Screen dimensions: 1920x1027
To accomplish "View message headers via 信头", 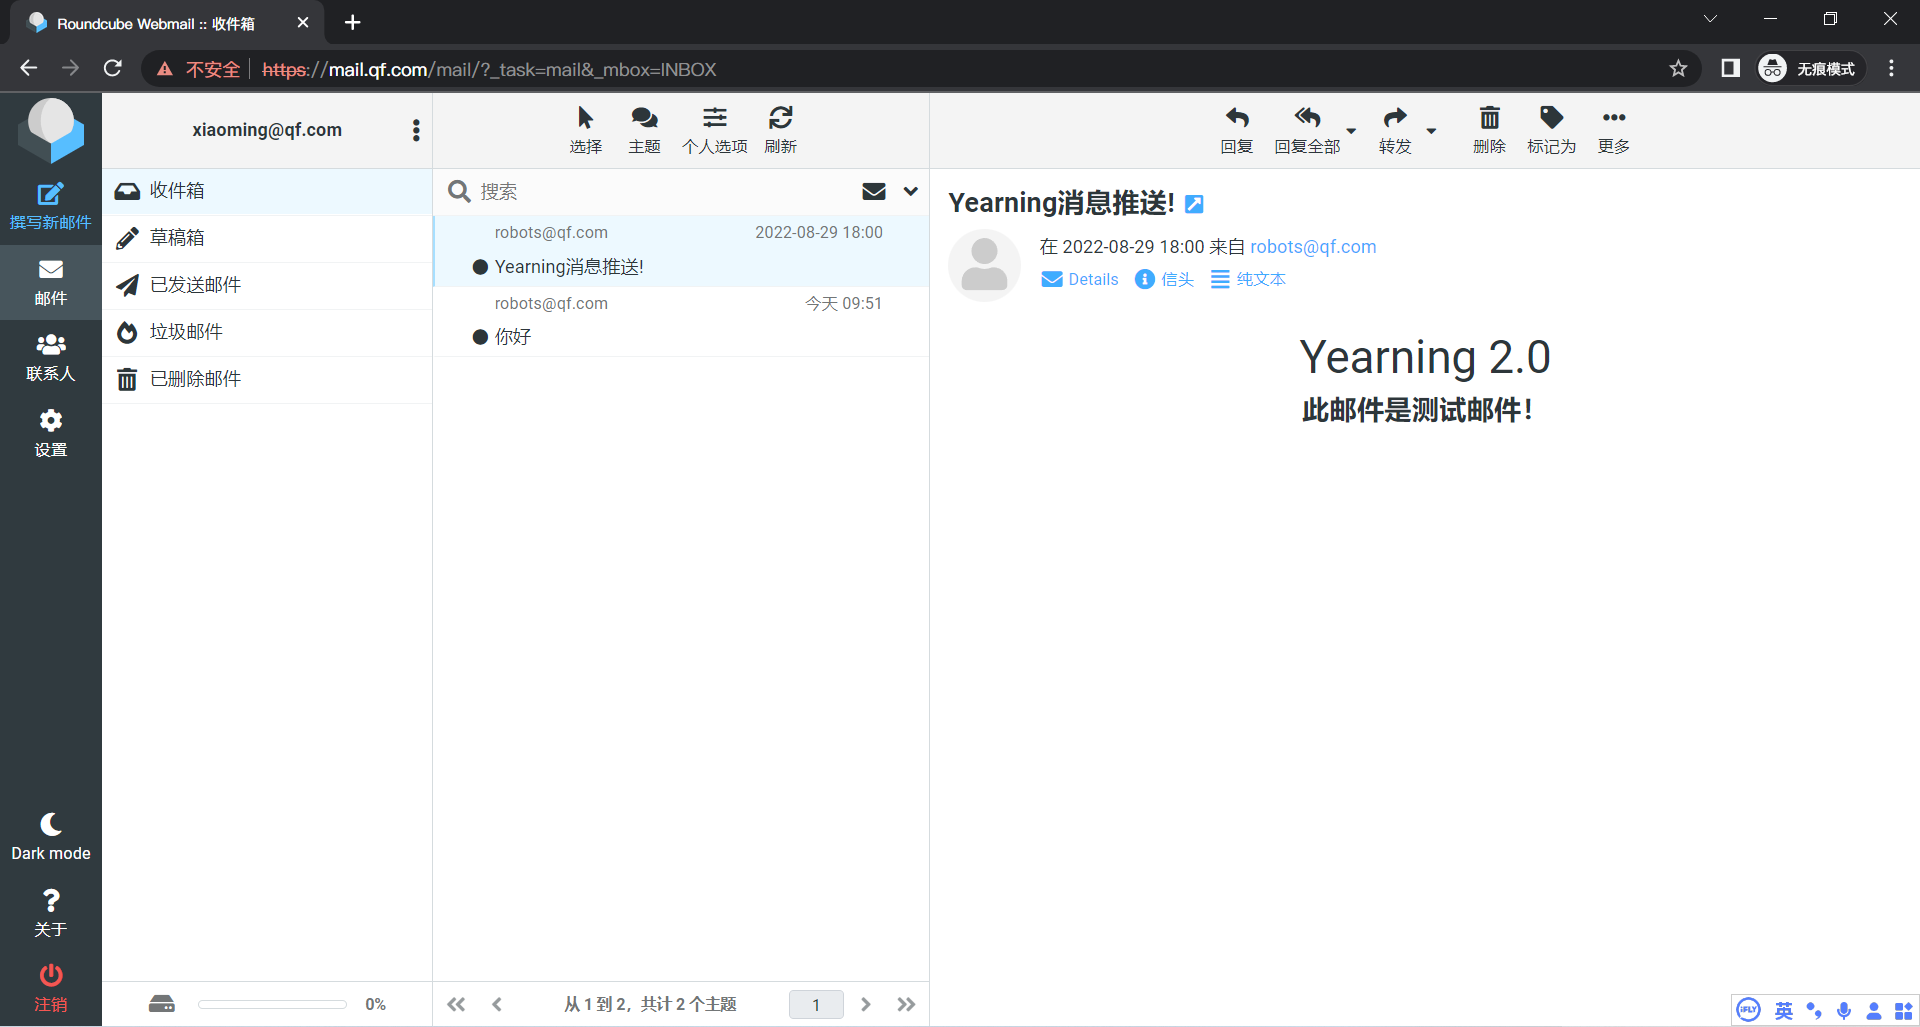I will [1165, 279].
